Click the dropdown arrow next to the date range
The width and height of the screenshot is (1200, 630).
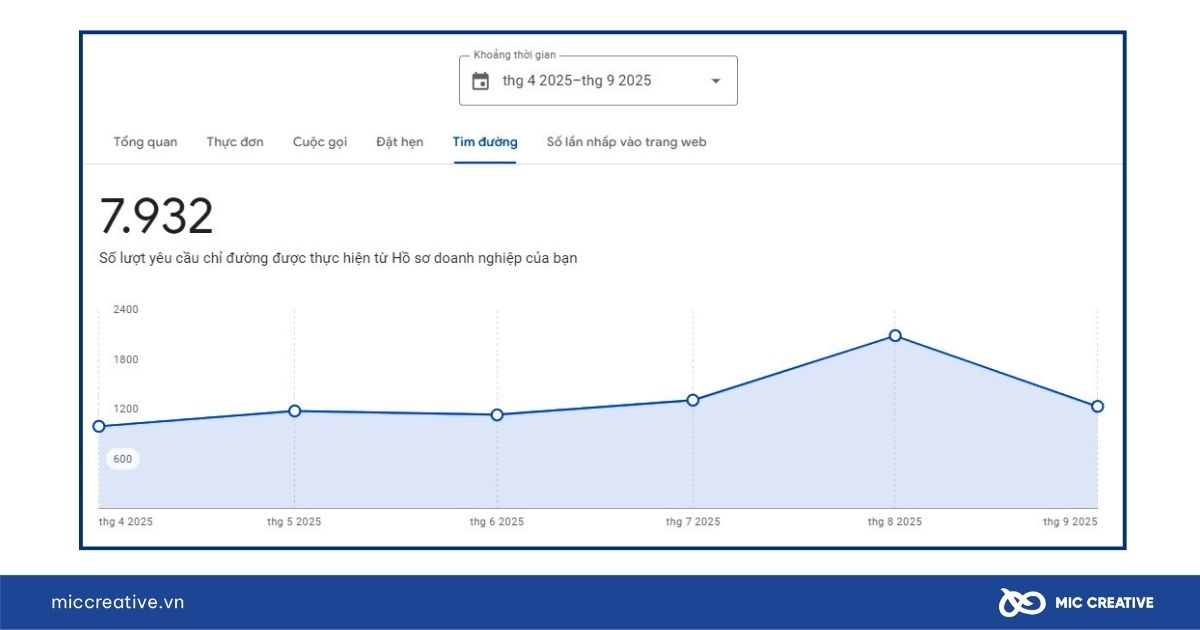pyautogui.click(x=715, y=81)
